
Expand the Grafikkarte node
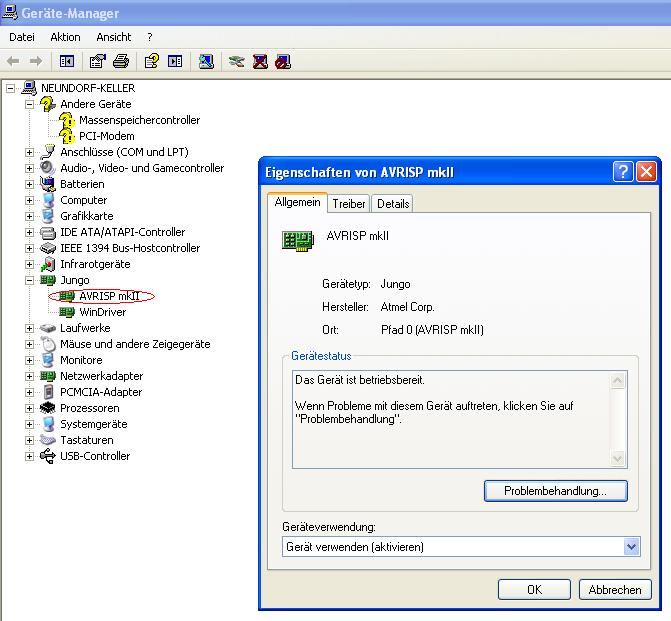[29, 216]
